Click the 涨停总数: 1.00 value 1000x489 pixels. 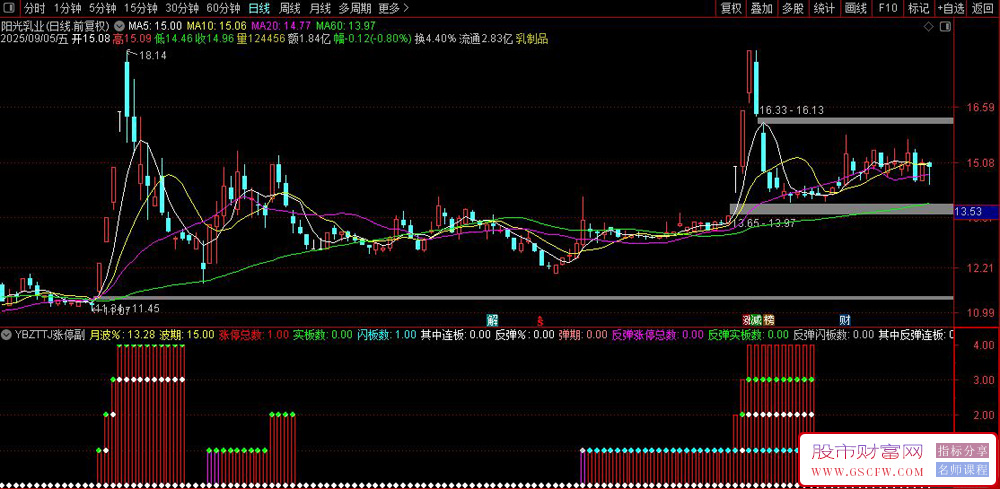(x=254, y=334)
